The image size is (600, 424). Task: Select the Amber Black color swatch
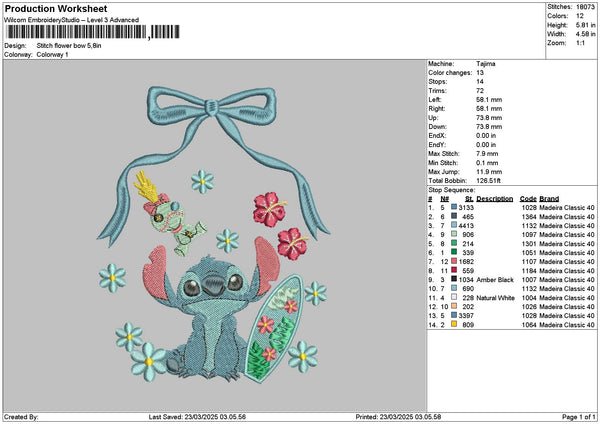(454, 279)
